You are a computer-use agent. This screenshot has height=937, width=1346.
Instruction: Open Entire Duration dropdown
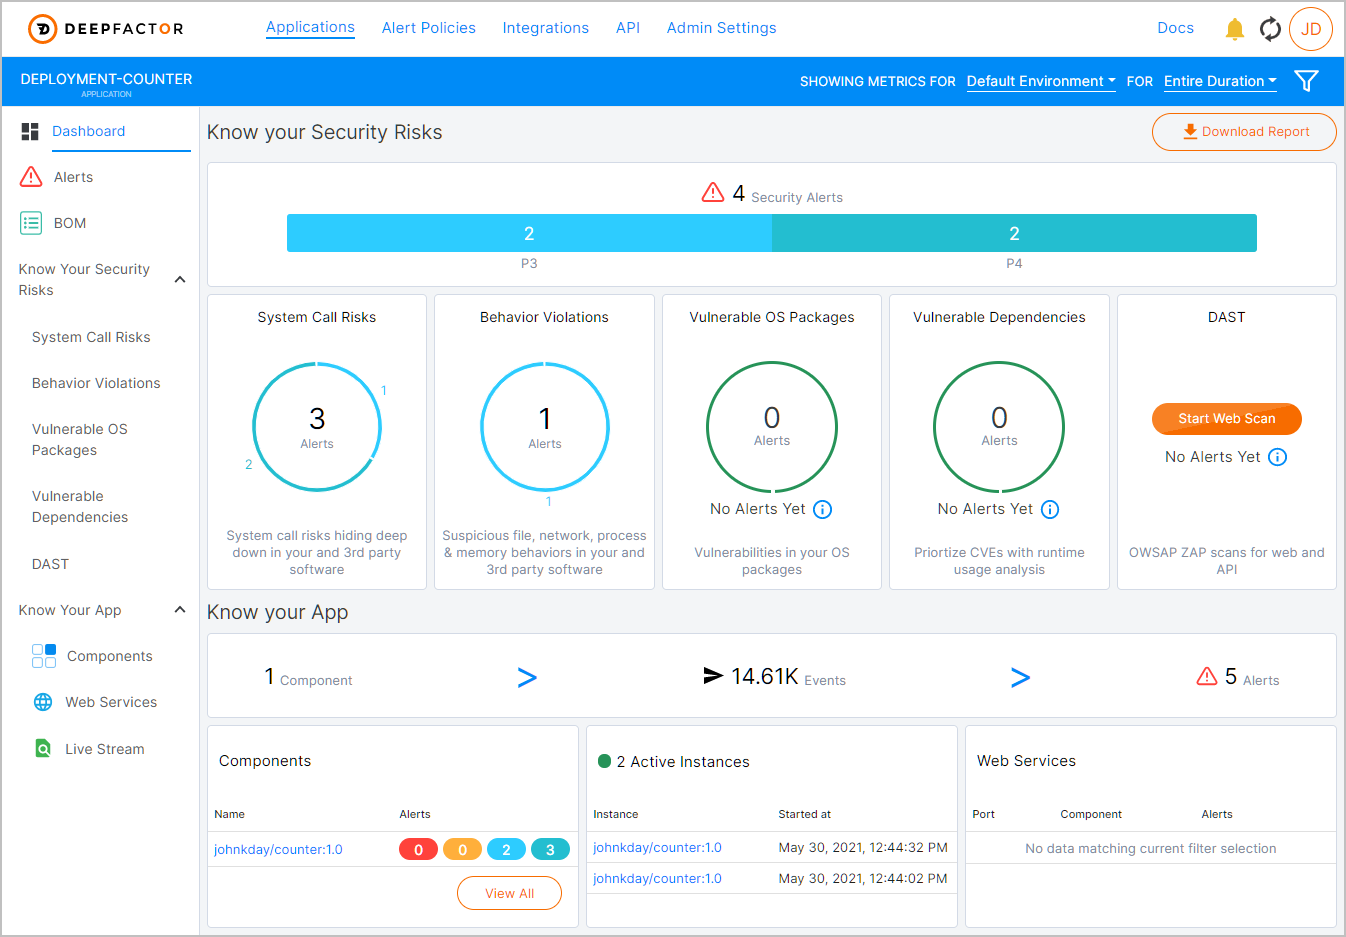[x=1220, y=81]
